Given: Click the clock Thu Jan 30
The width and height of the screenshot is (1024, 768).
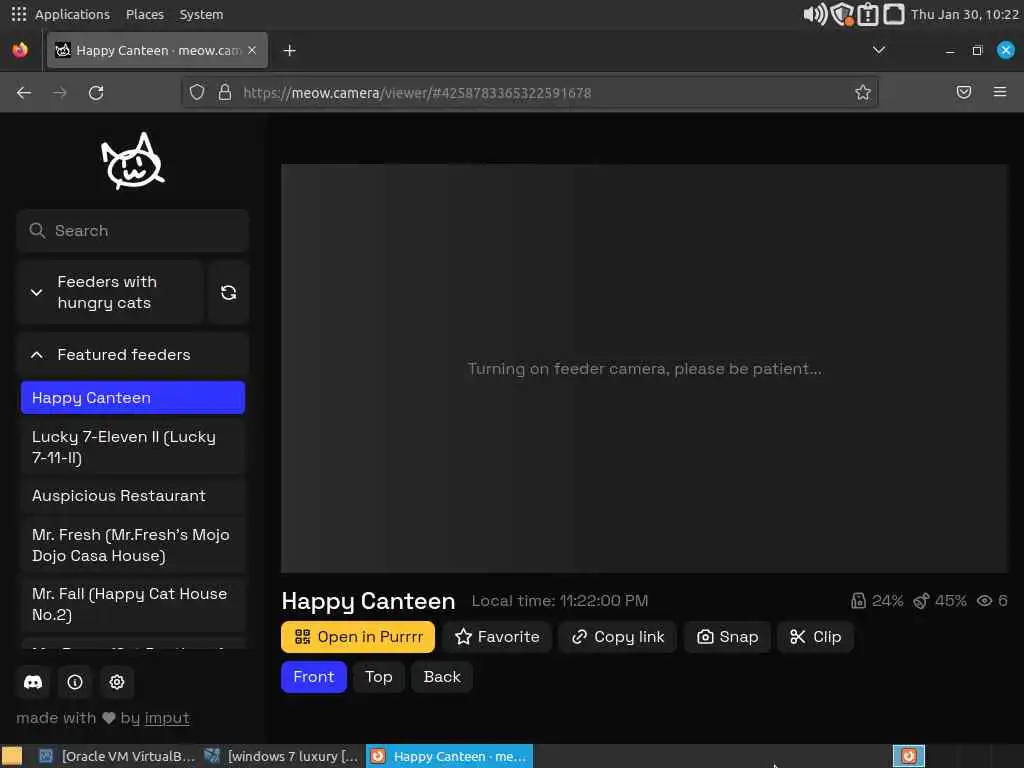Looking at the screenshot, I should (965, 14).
